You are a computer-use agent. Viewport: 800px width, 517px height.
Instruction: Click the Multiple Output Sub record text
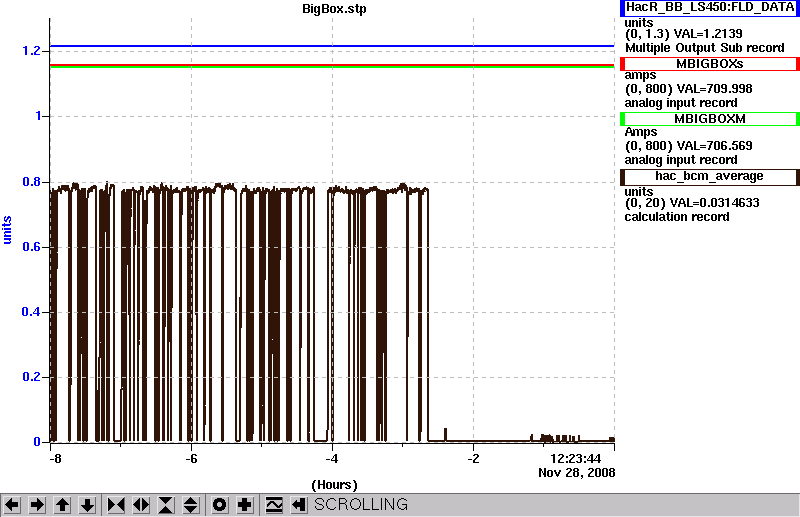pyautogui.click(x=705, y=48)
